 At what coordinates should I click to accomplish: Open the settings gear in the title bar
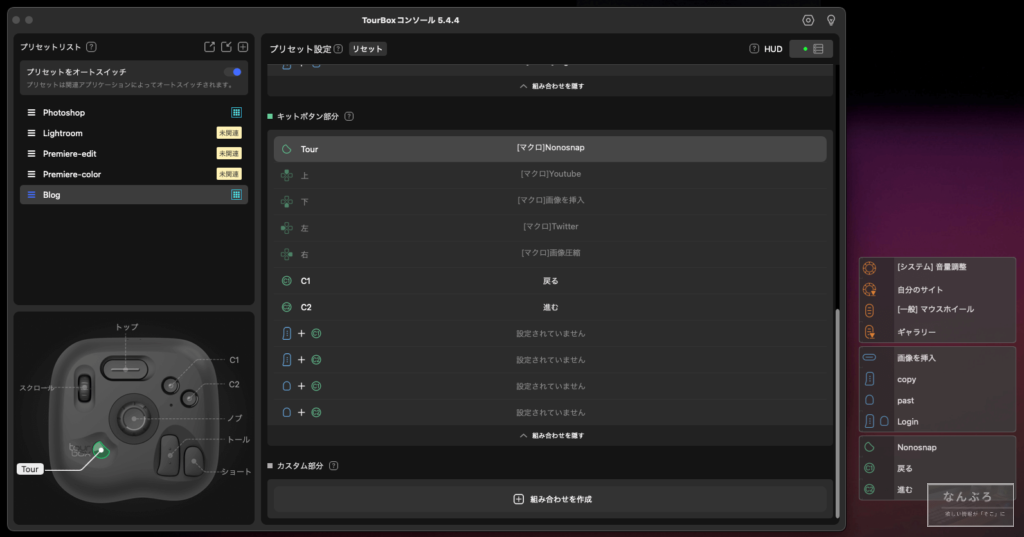point(808,20)
